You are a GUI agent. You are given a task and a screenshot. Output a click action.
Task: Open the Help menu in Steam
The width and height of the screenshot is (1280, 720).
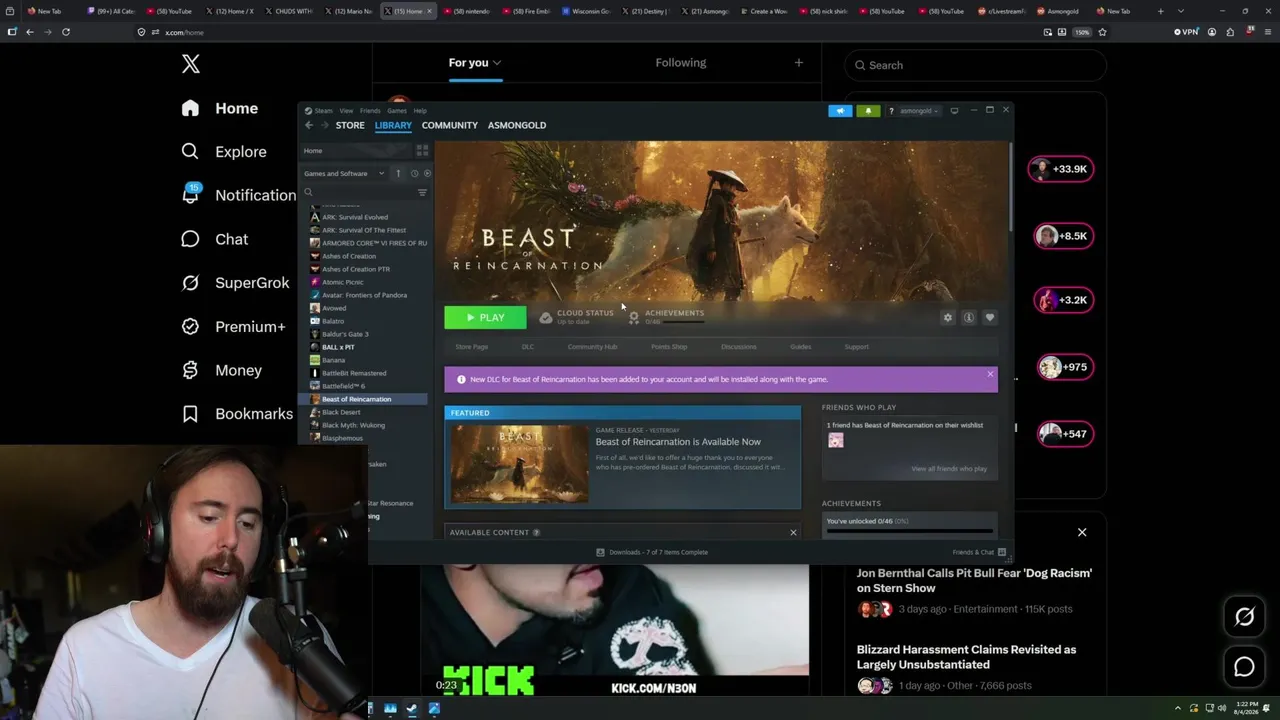pos(420,111)
